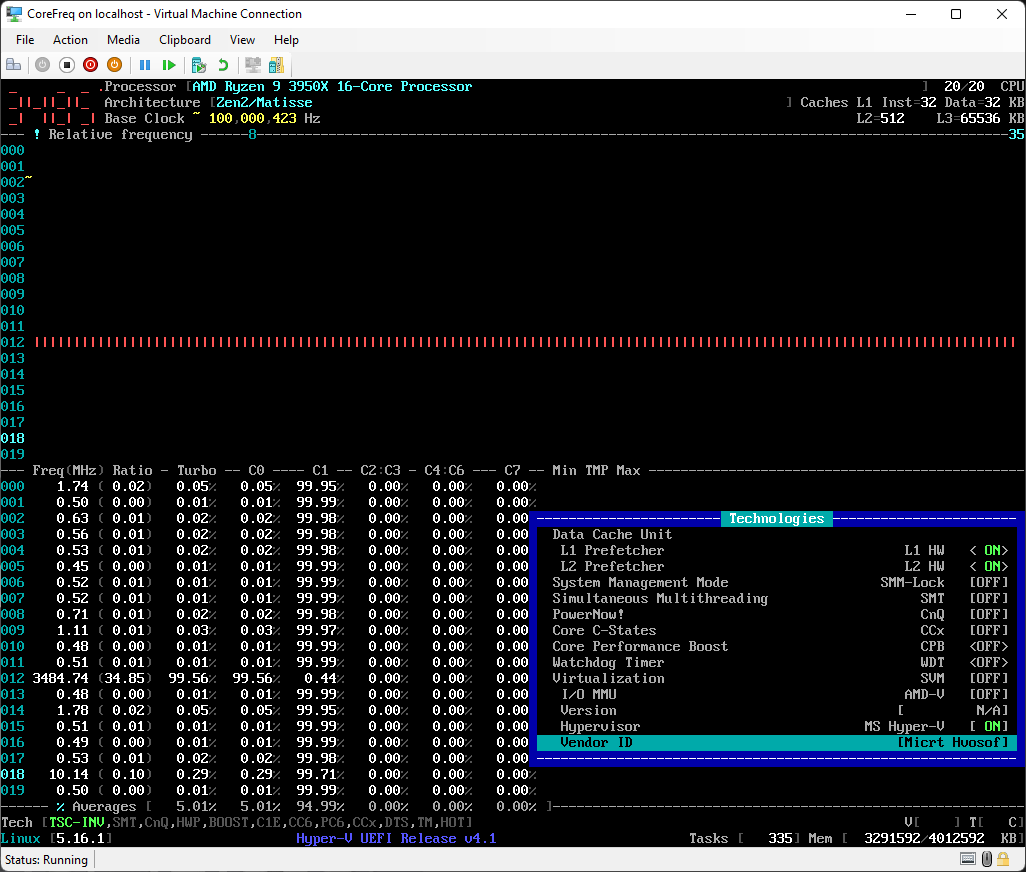This screenshot has height=872, width=1026.
Task: Click the Linux kernel version 5.16.1
Action: point(80,839)
